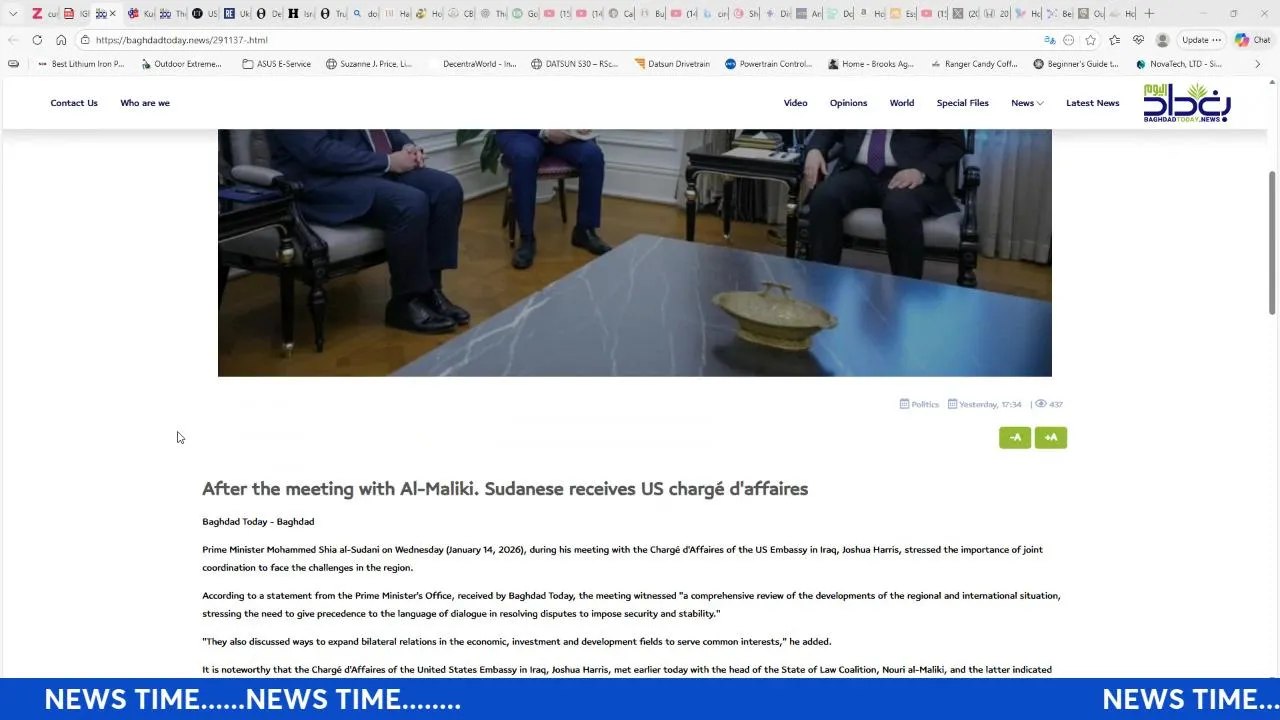This screenshot has height=720, width=1280.
Task: Open Latest News page
Action: point(1093,103)
